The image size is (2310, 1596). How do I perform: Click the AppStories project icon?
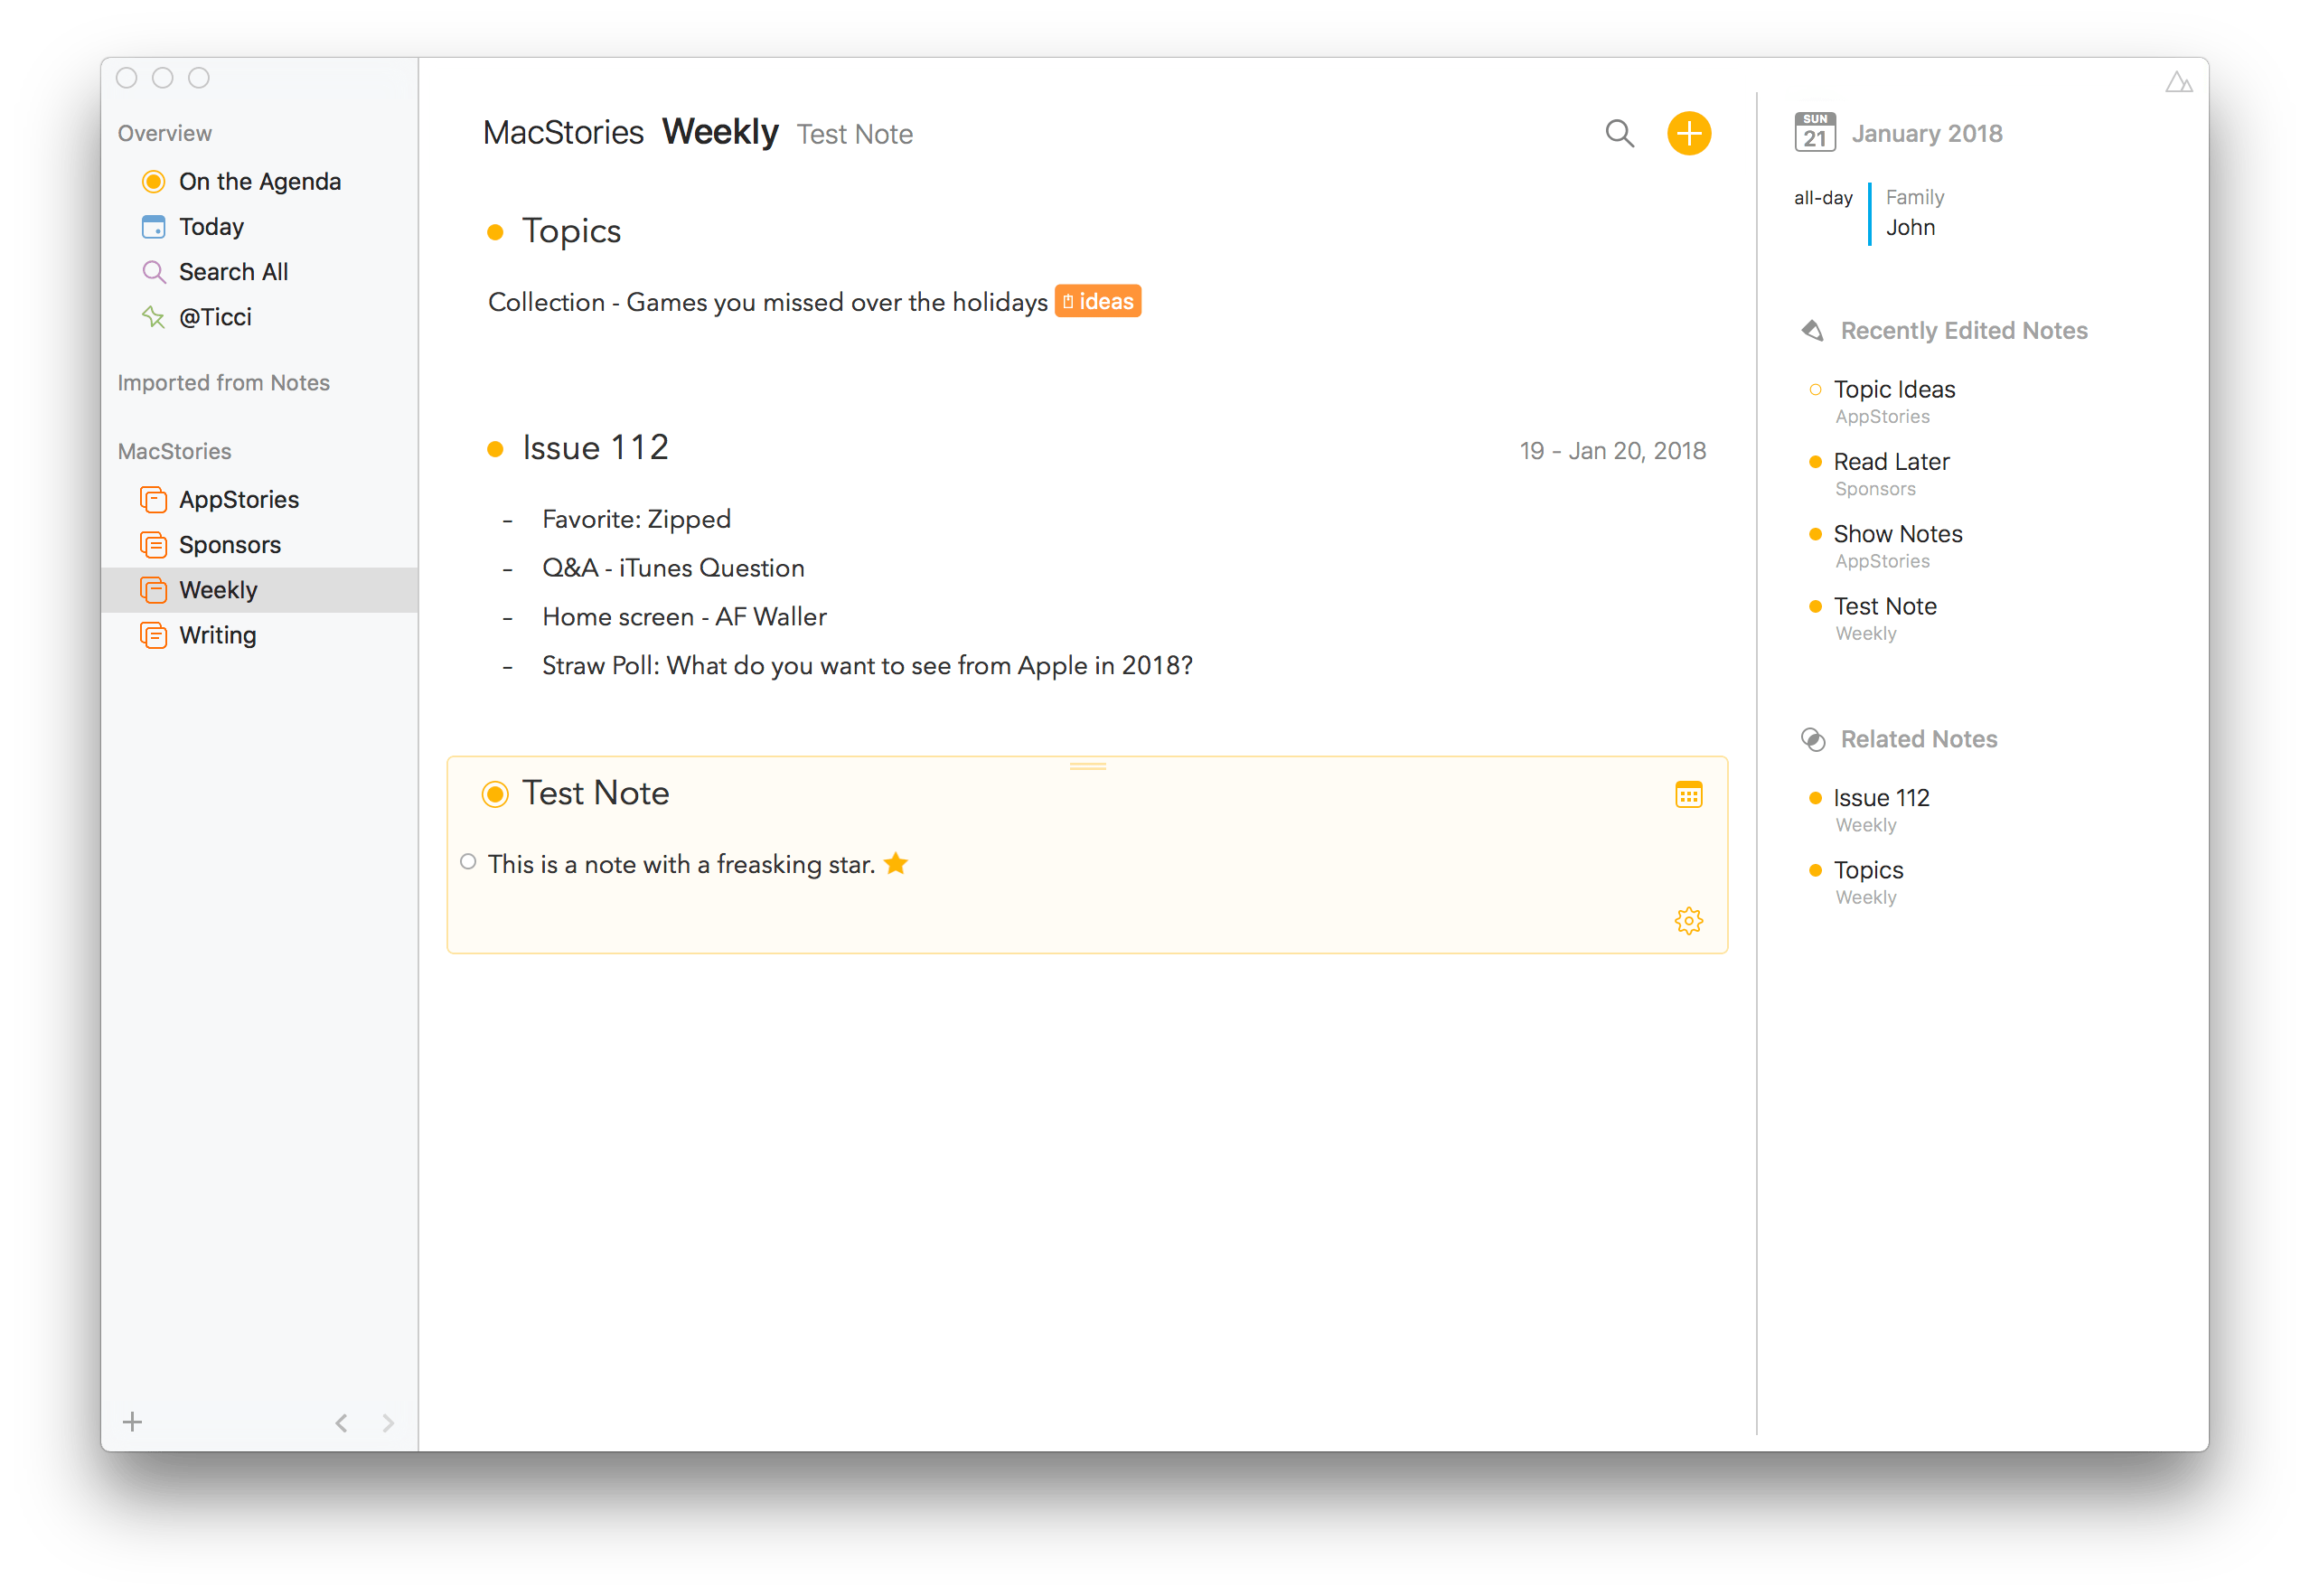pyautogui.click(x=153, y=499)
